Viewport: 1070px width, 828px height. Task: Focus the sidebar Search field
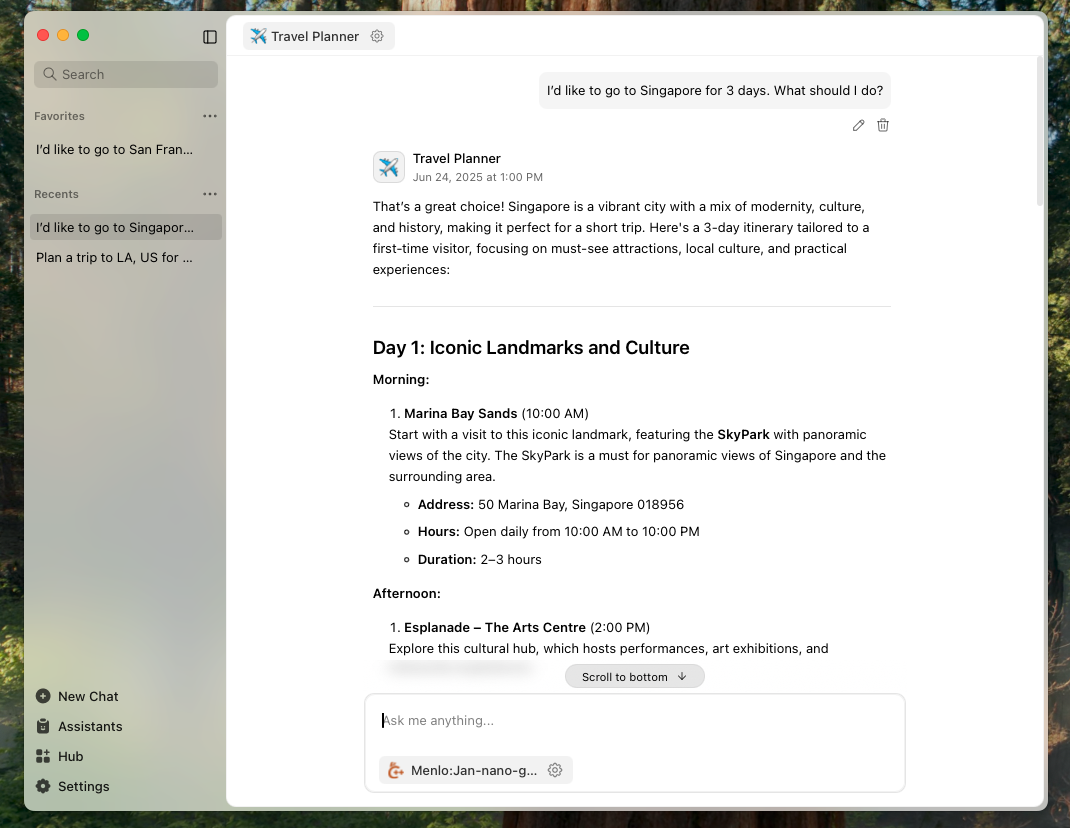coord(126,74)
